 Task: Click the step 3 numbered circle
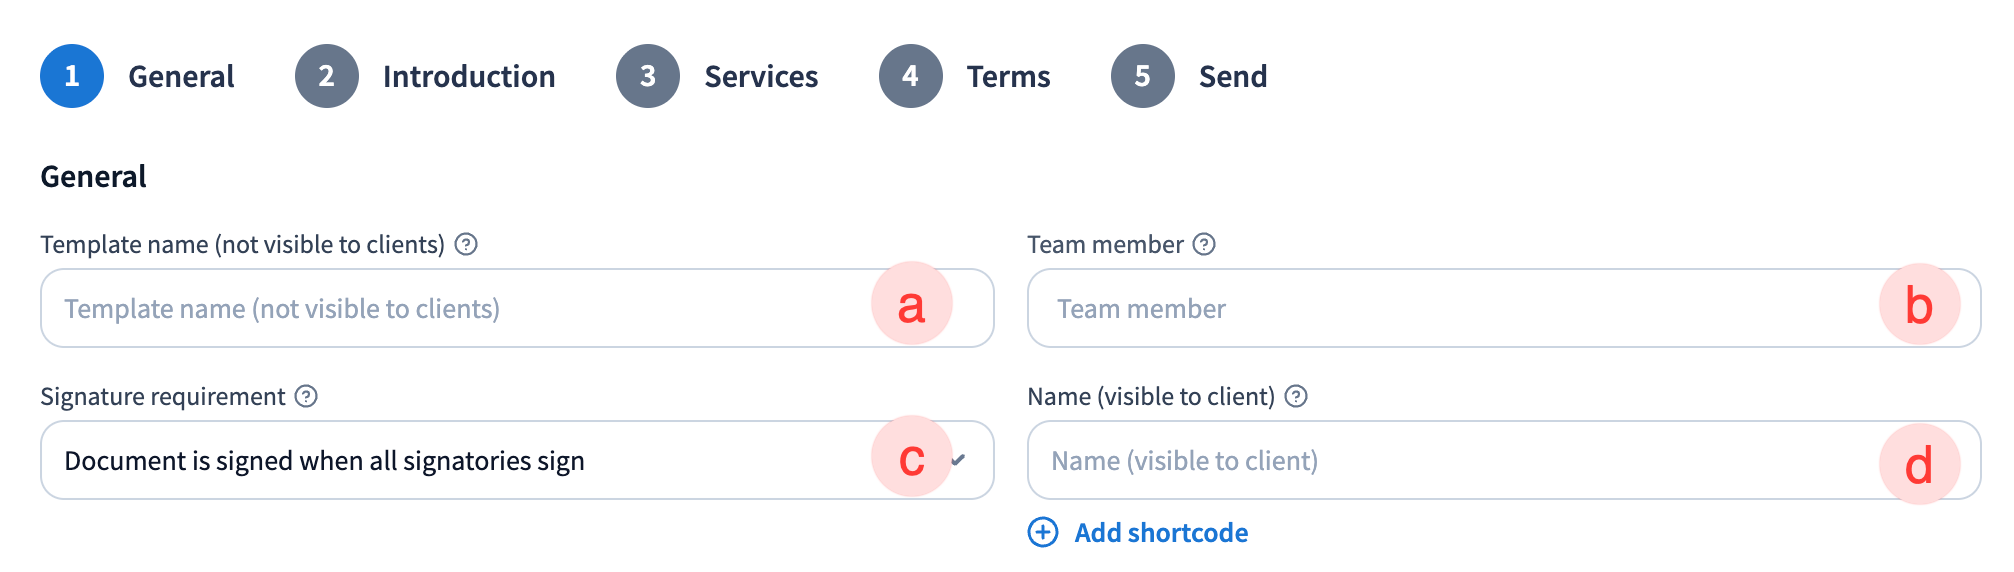point(648,76)
